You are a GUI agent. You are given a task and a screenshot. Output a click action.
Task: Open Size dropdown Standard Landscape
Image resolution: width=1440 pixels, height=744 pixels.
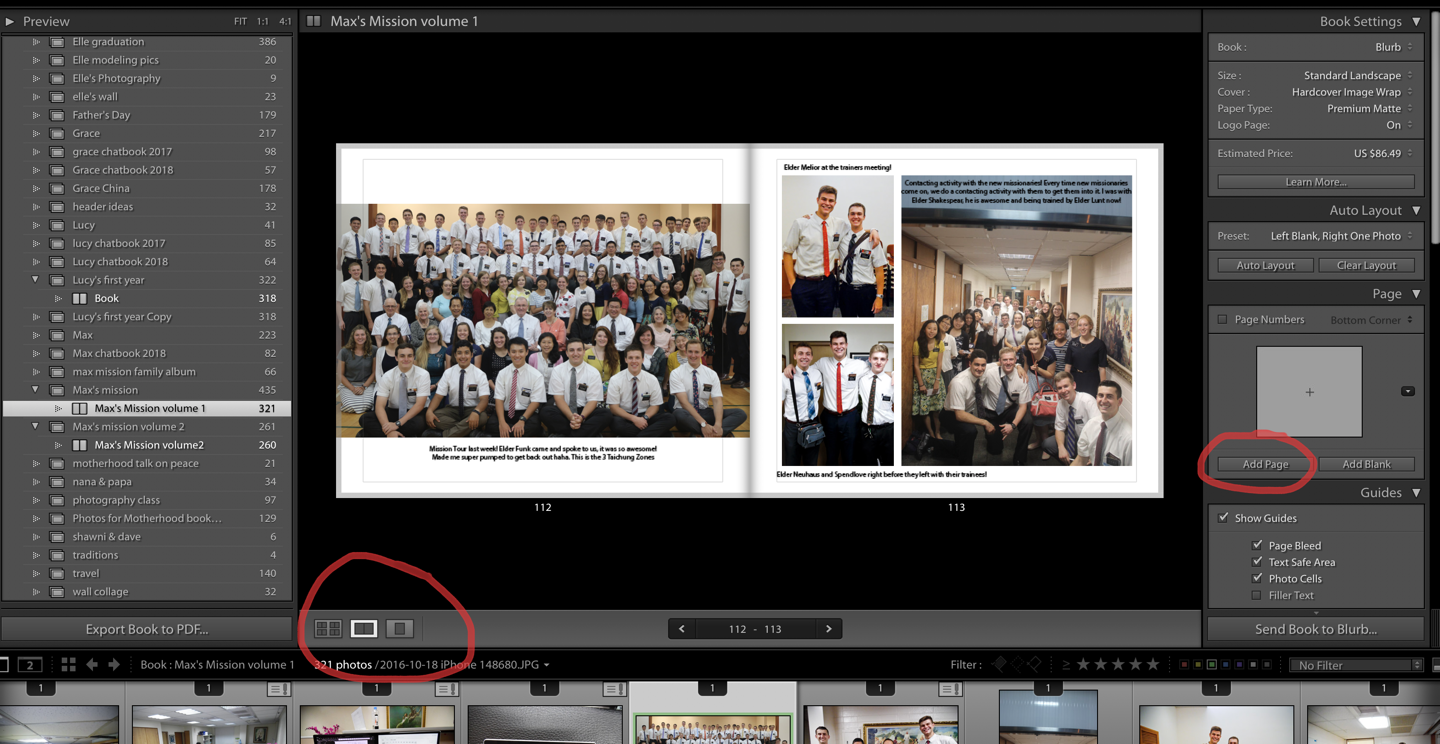[1358, 75]
